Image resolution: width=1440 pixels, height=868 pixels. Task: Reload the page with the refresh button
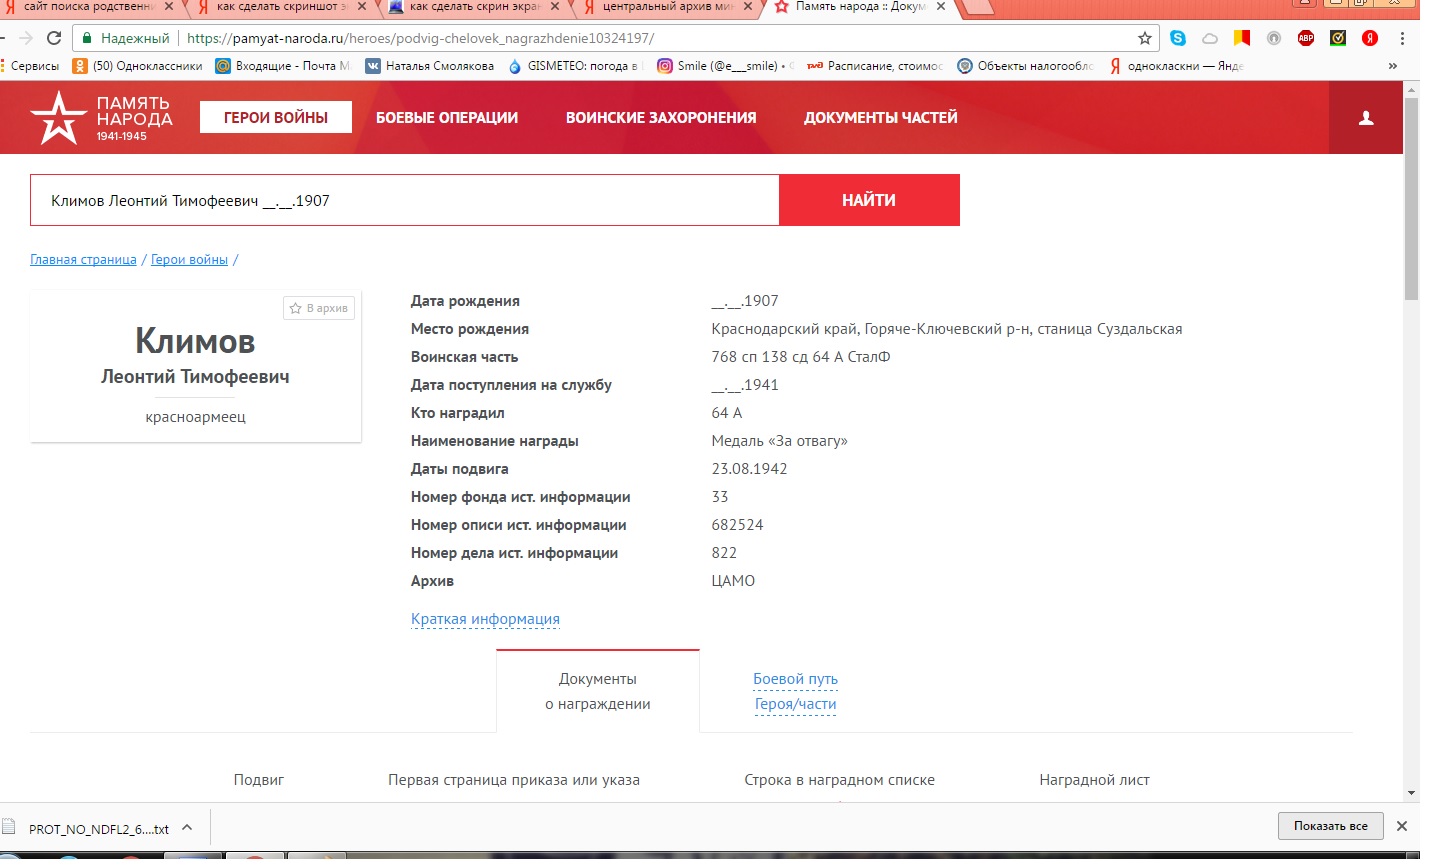[54, 38]
